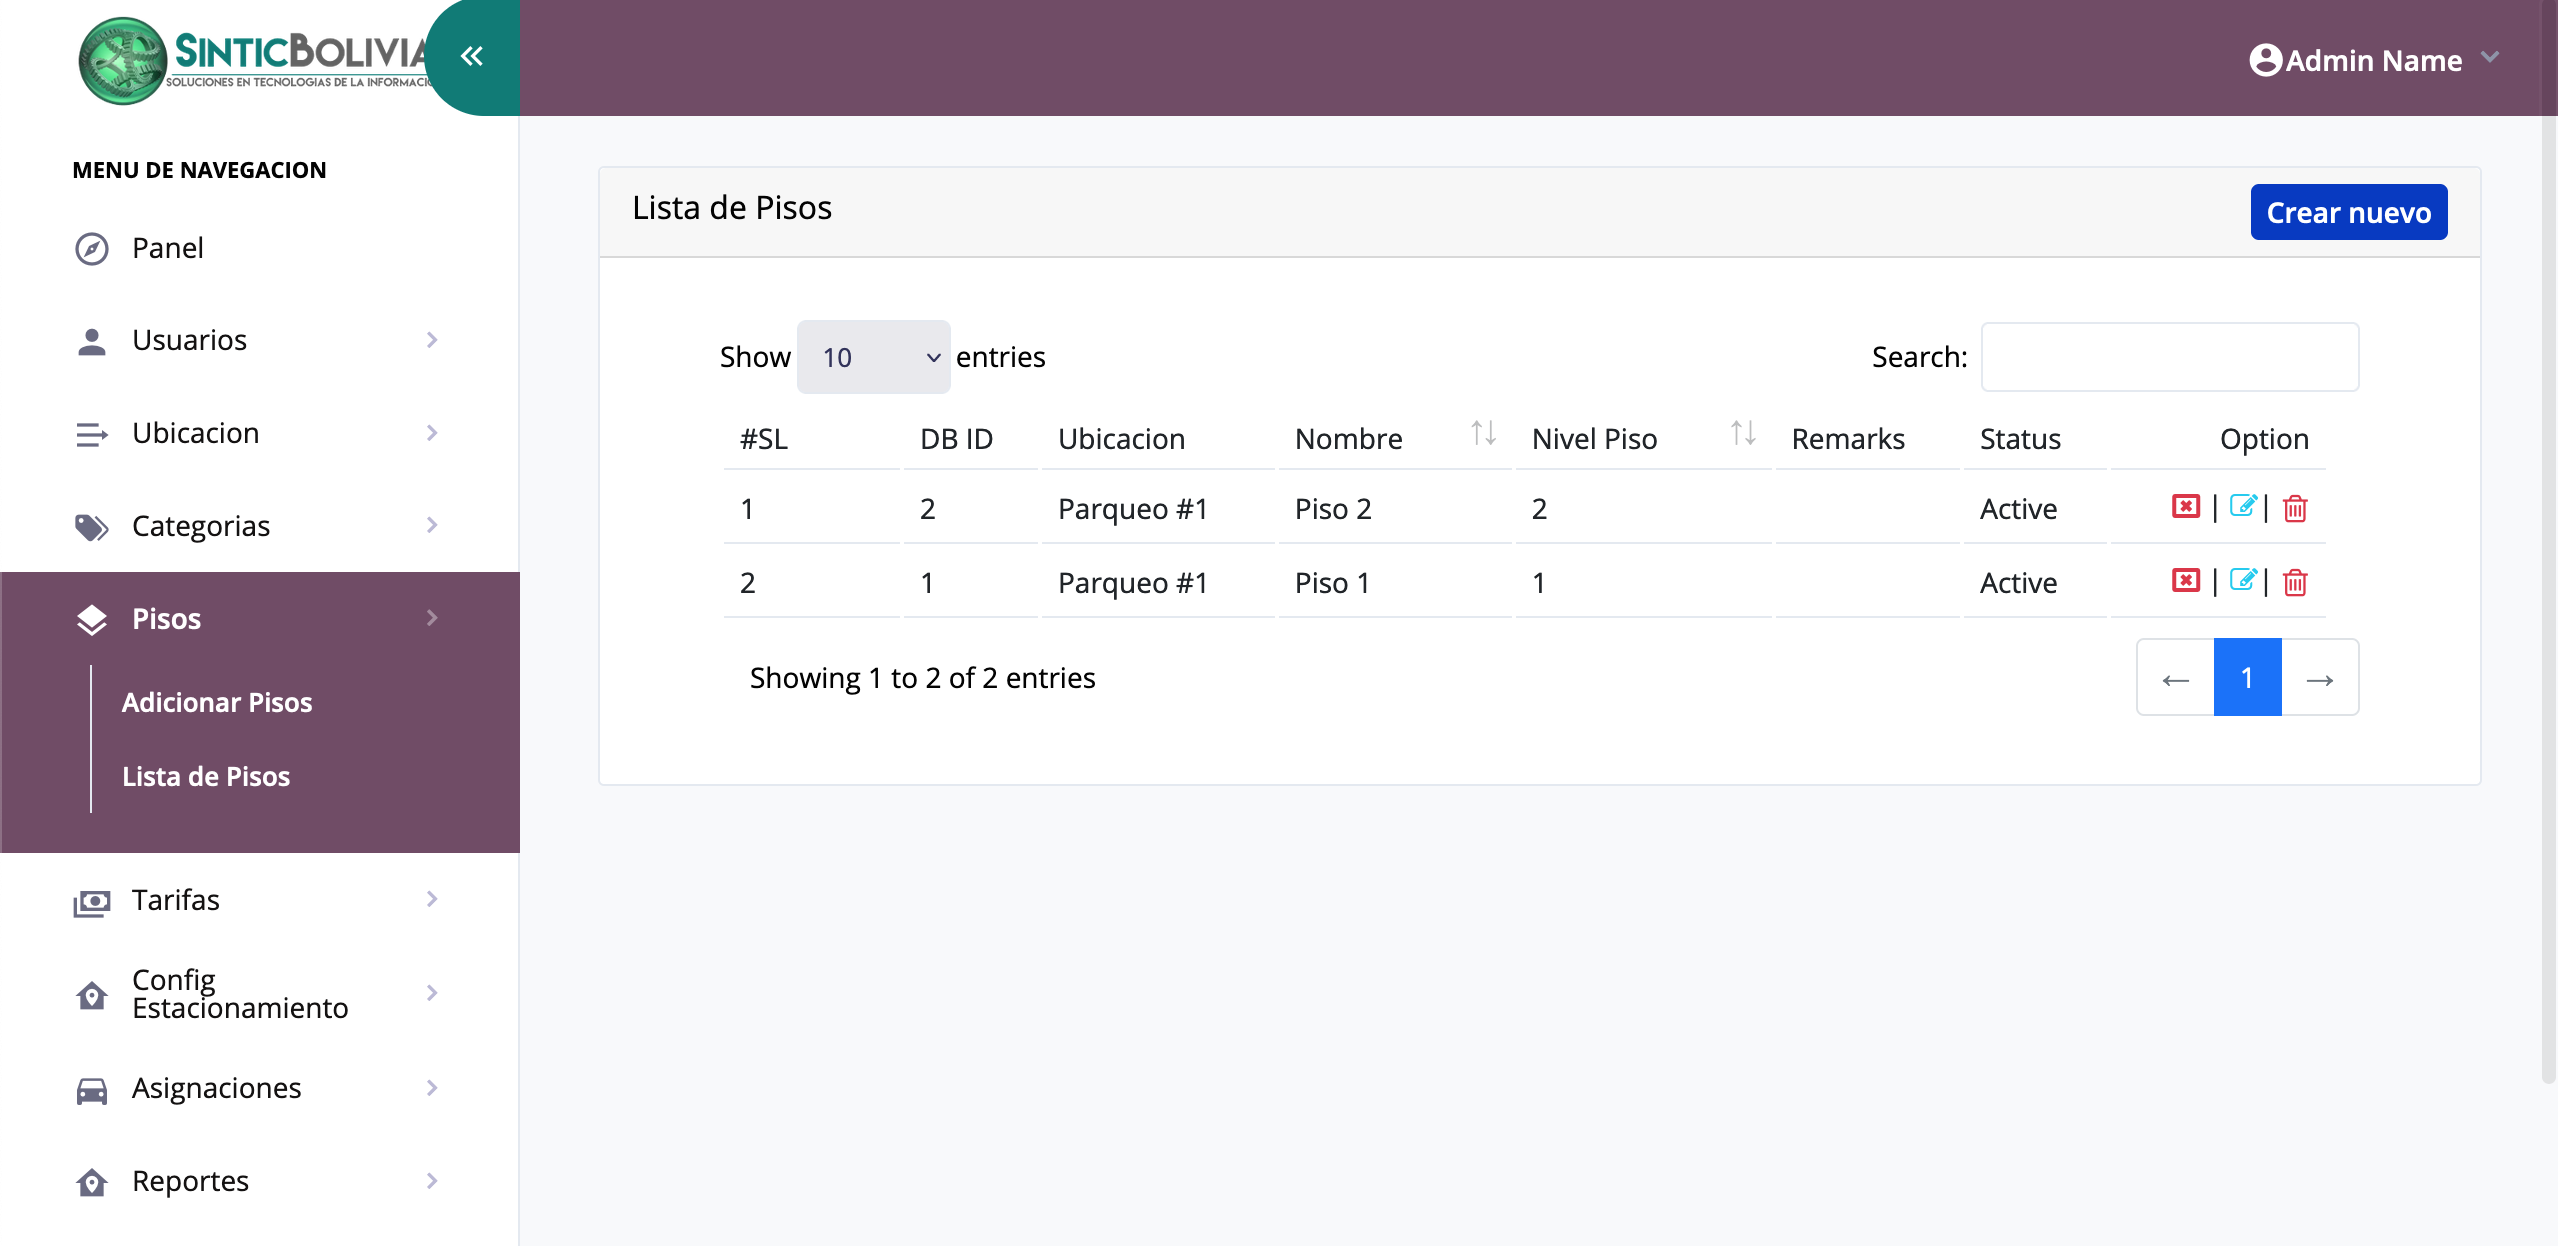Toggle status icon for Piso 1 row
Image resolution: width=2558 pixels, height=1246 pixels.
point(2186,581)
